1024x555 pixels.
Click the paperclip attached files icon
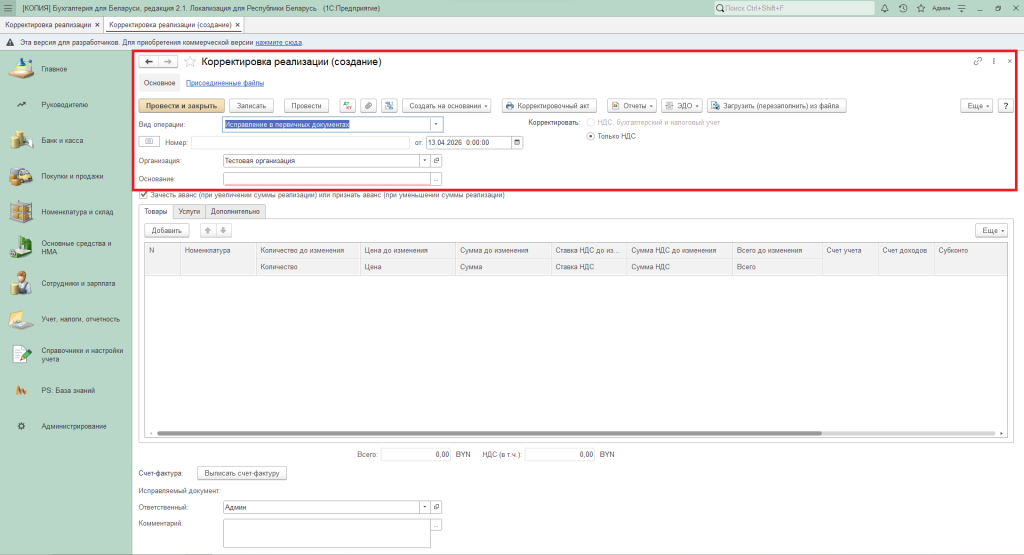click(x=368, y=105)
